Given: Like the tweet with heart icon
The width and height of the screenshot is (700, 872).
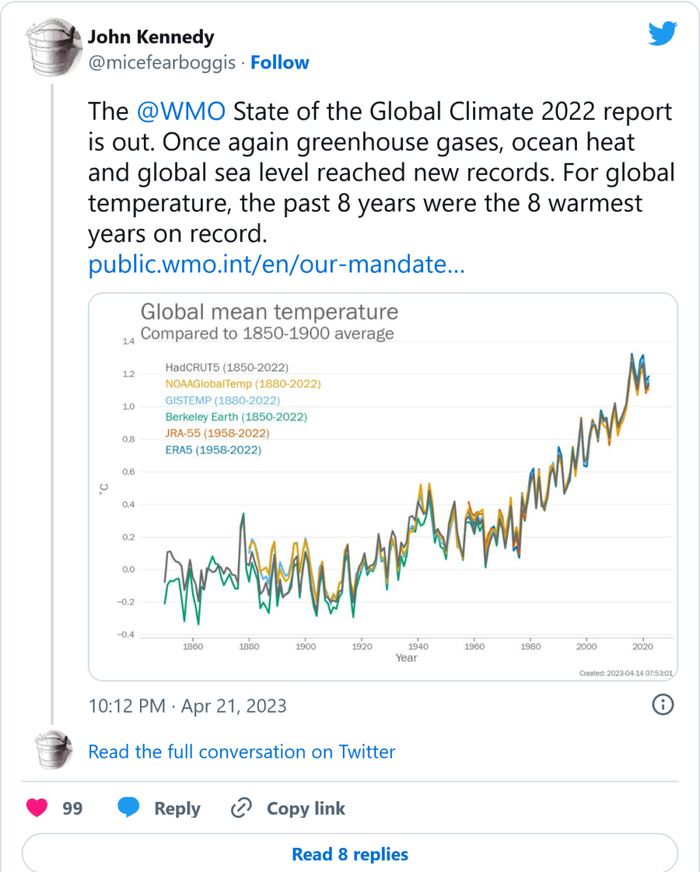Looking at the screenshot, I should (x=38, y=808).
